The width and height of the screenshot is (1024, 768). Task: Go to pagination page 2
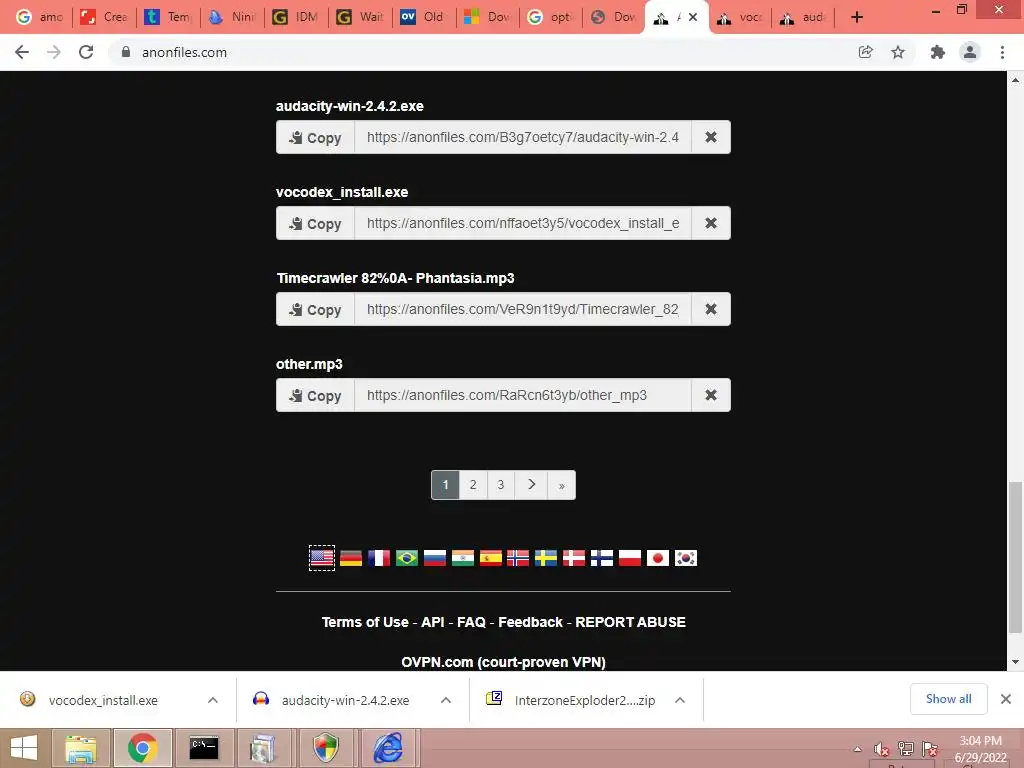[473, 485]
